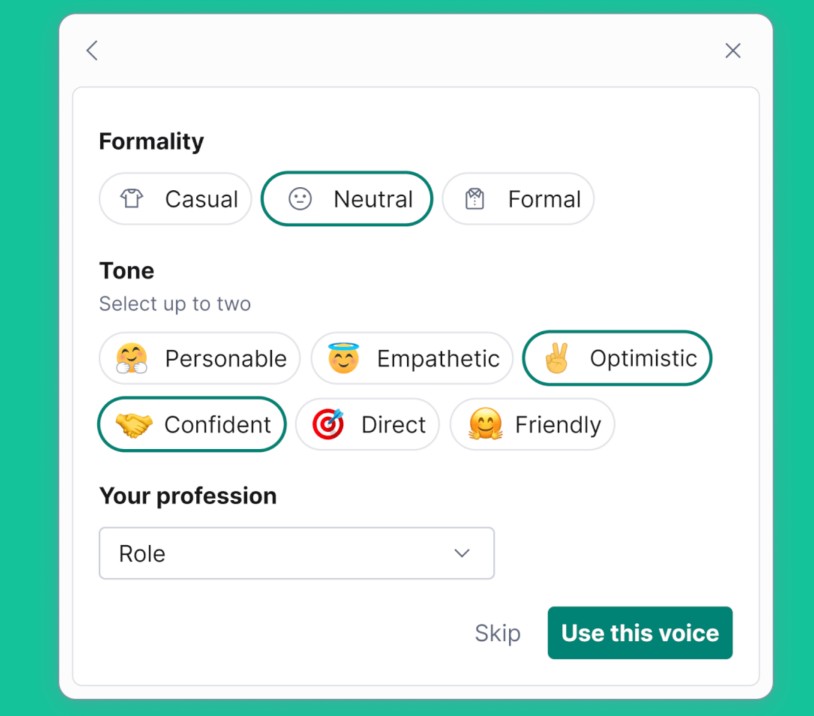Screen dimensions: 814x716
Task: Toggle the Friendly tone chip
Action: 532,425
